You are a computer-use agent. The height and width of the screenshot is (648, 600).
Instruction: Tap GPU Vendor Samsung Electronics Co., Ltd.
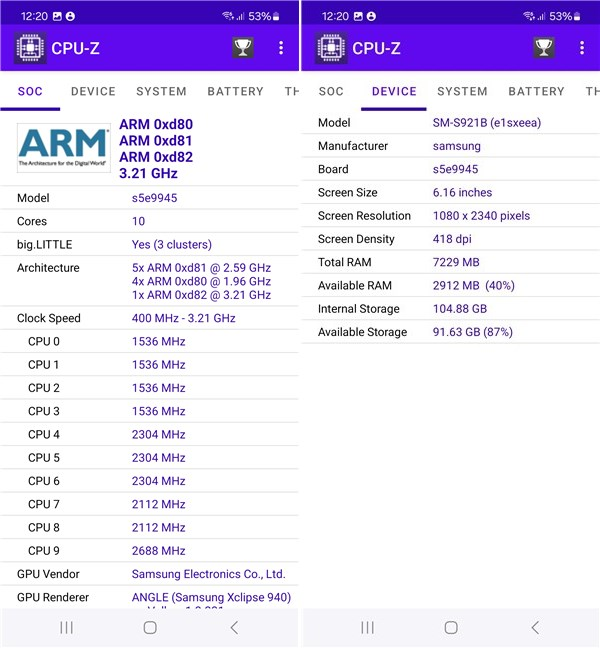pyautogui.click(x=209, y=574)
